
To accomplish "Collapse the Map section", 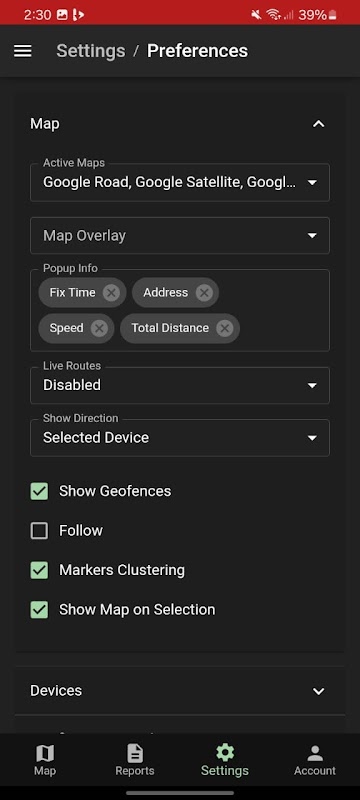I will tap(319, 124).
